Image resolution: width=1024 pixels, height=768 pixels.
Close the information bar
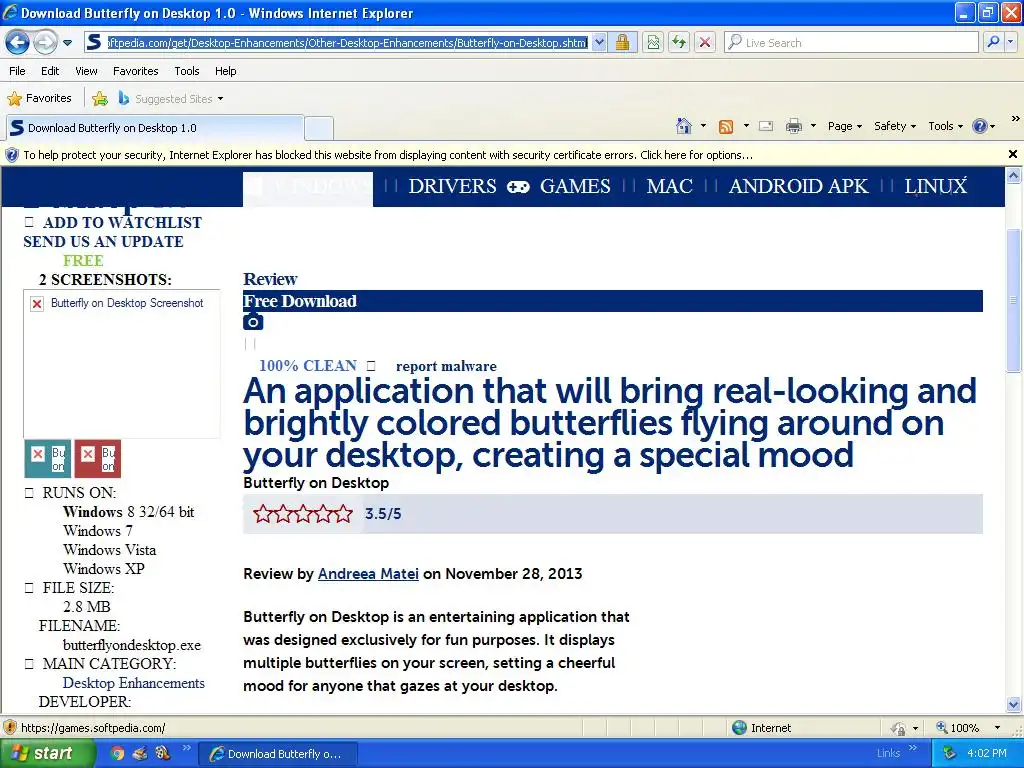(1012, 154)
